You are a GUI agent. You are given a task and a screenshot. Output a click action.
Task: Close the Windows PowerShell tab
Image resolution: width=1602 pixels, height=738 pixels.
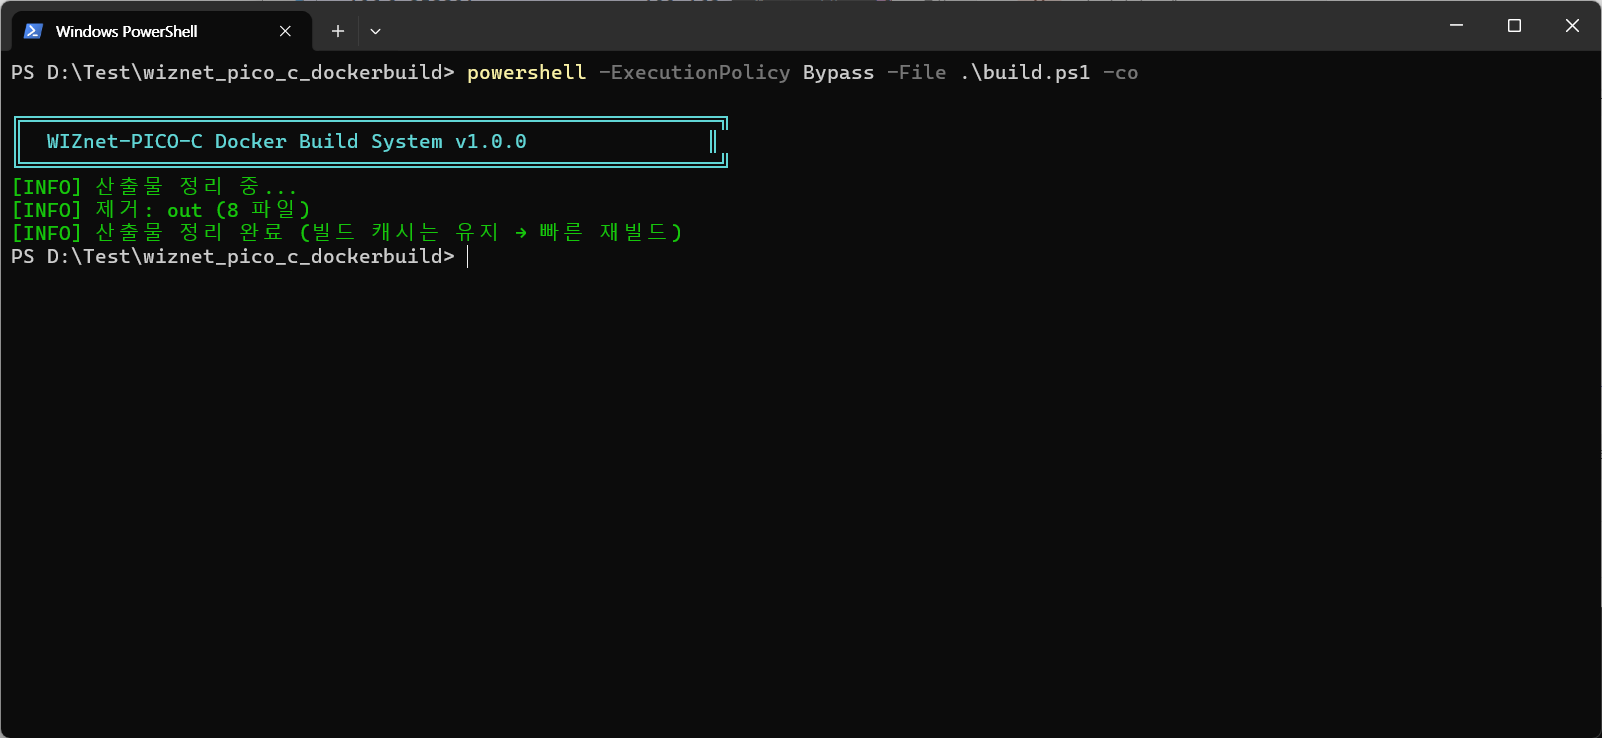(x=285, y=31)
